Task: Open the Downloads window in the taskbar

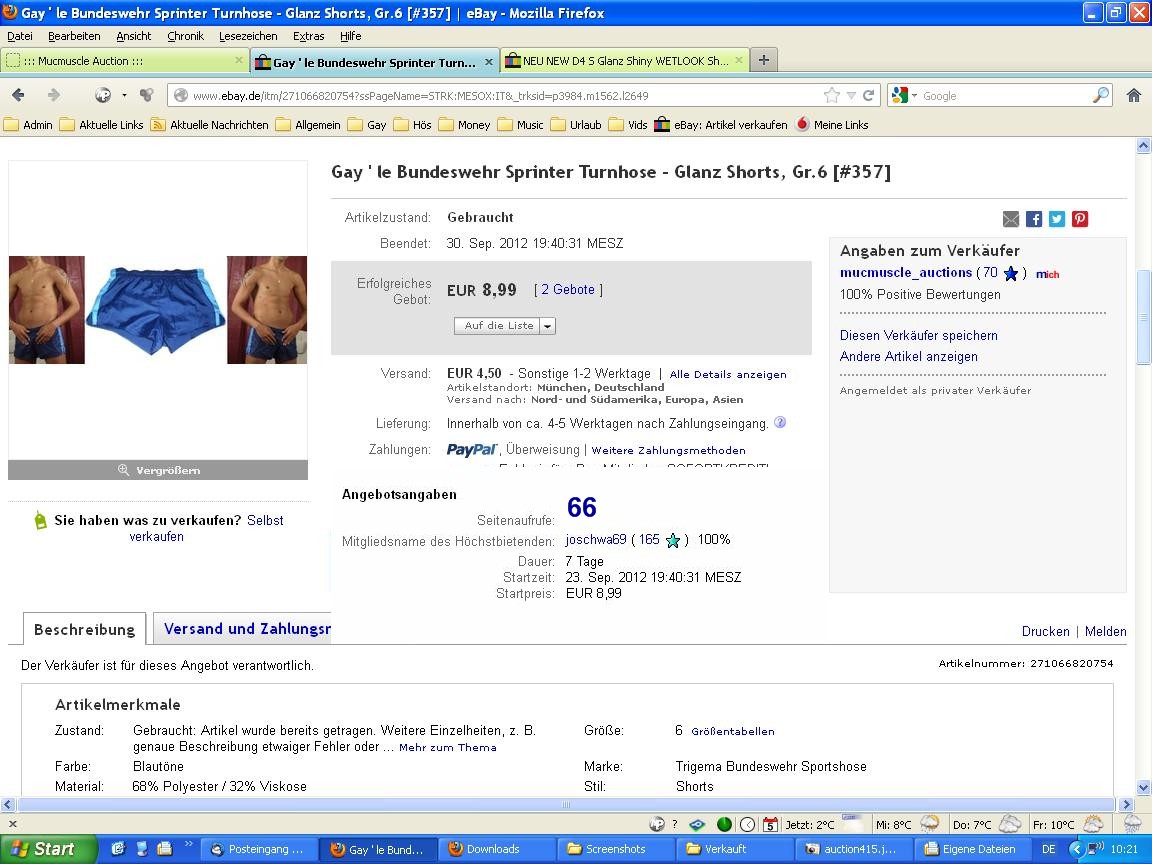Action: [x=493, y=849]
